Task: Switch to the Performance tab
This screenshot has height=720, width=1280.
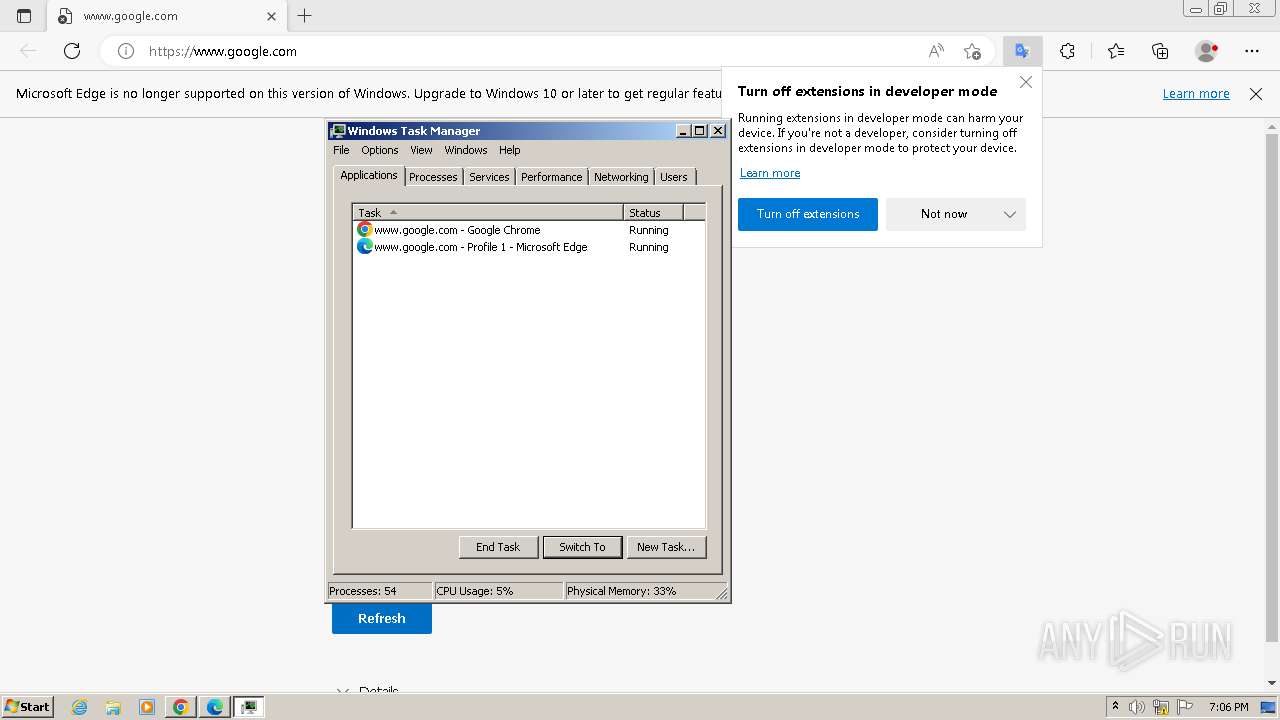Action: click(552, 177)
